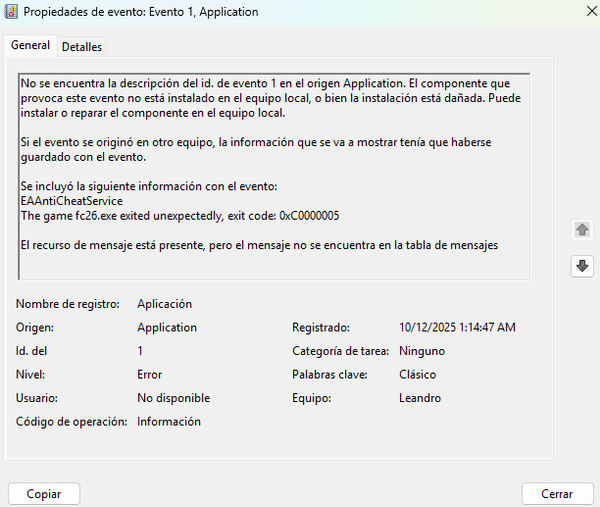Click the Nivel value Error

point(150,375)
